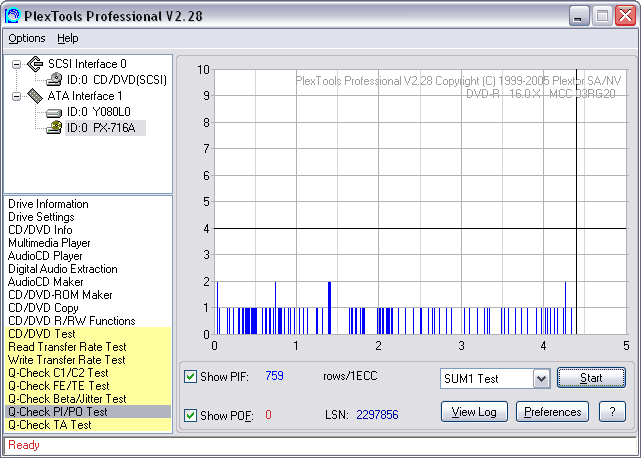Select Write Transfer Rate Test
Viewport: 641px width, 458px height.
coord(88,360)
